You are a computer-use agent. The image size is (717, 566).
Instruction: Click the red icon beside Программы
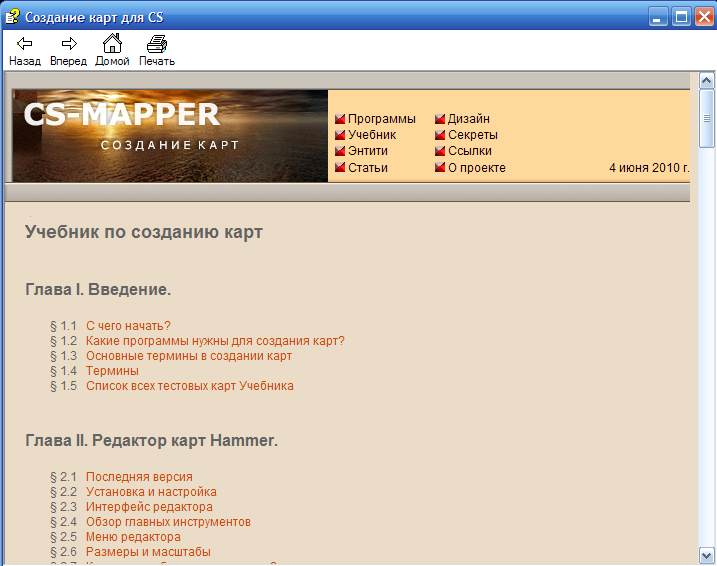(340, 119)
